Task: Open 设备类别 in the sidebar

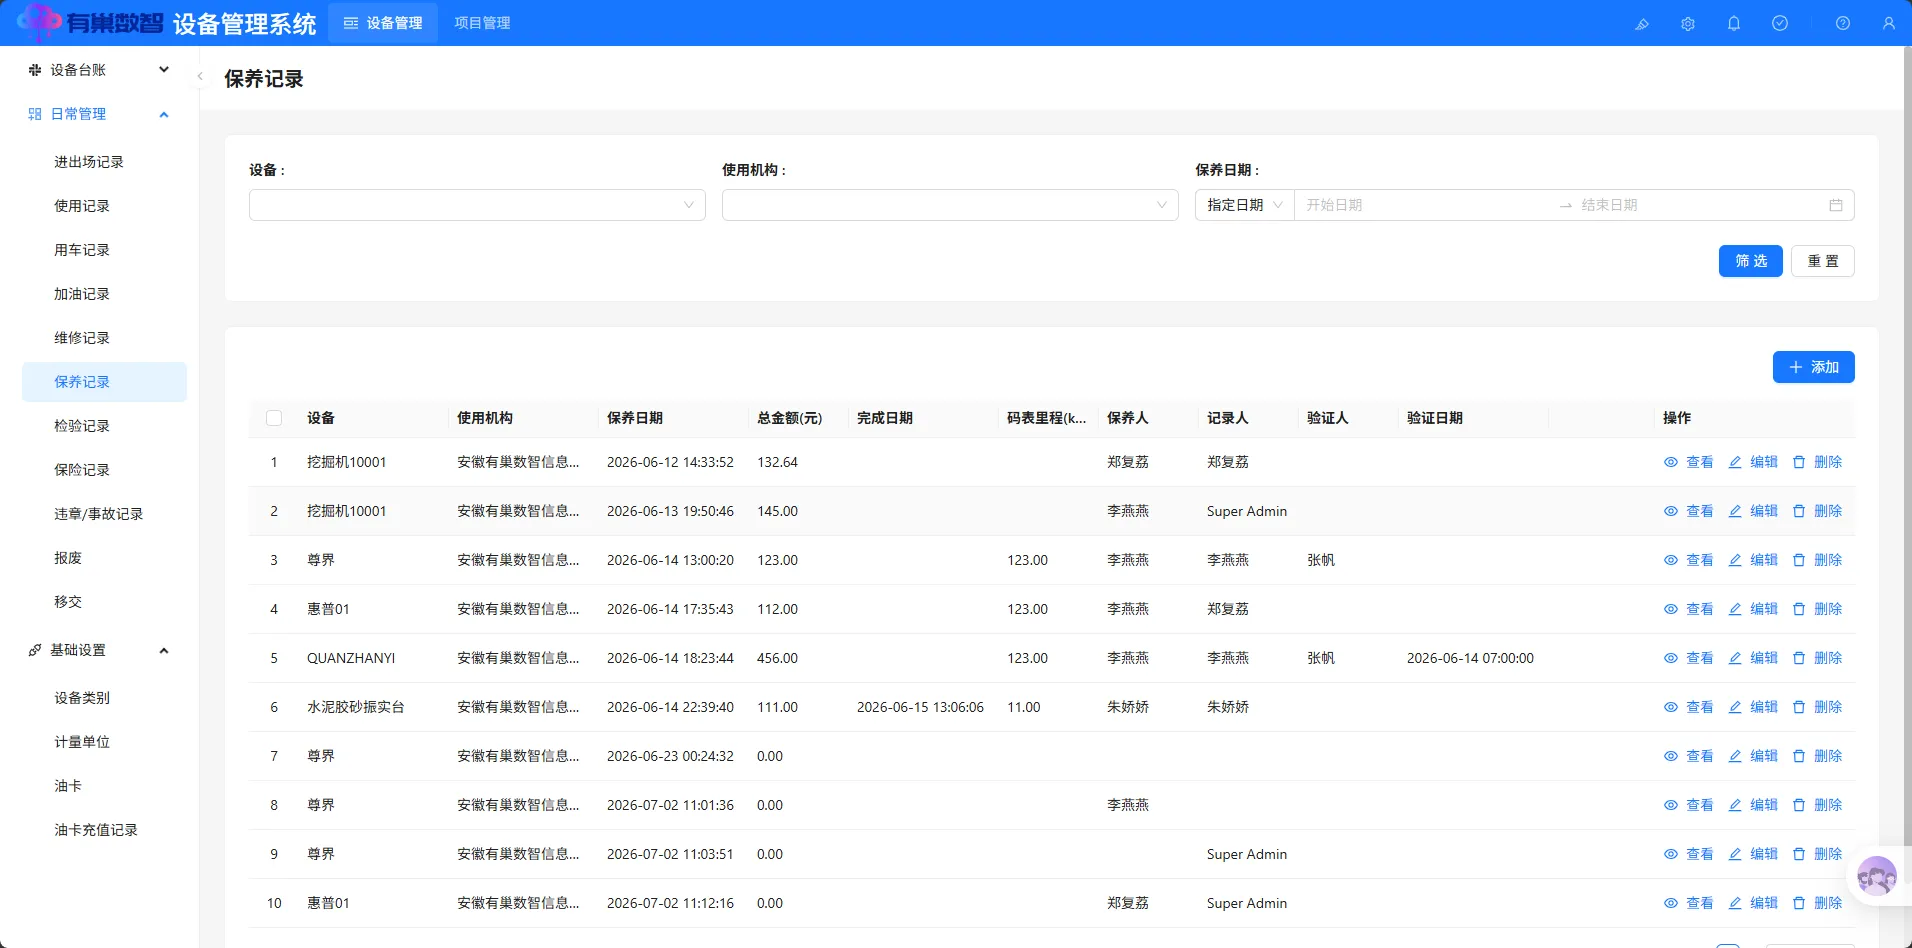Action: [x=104, y=698]
